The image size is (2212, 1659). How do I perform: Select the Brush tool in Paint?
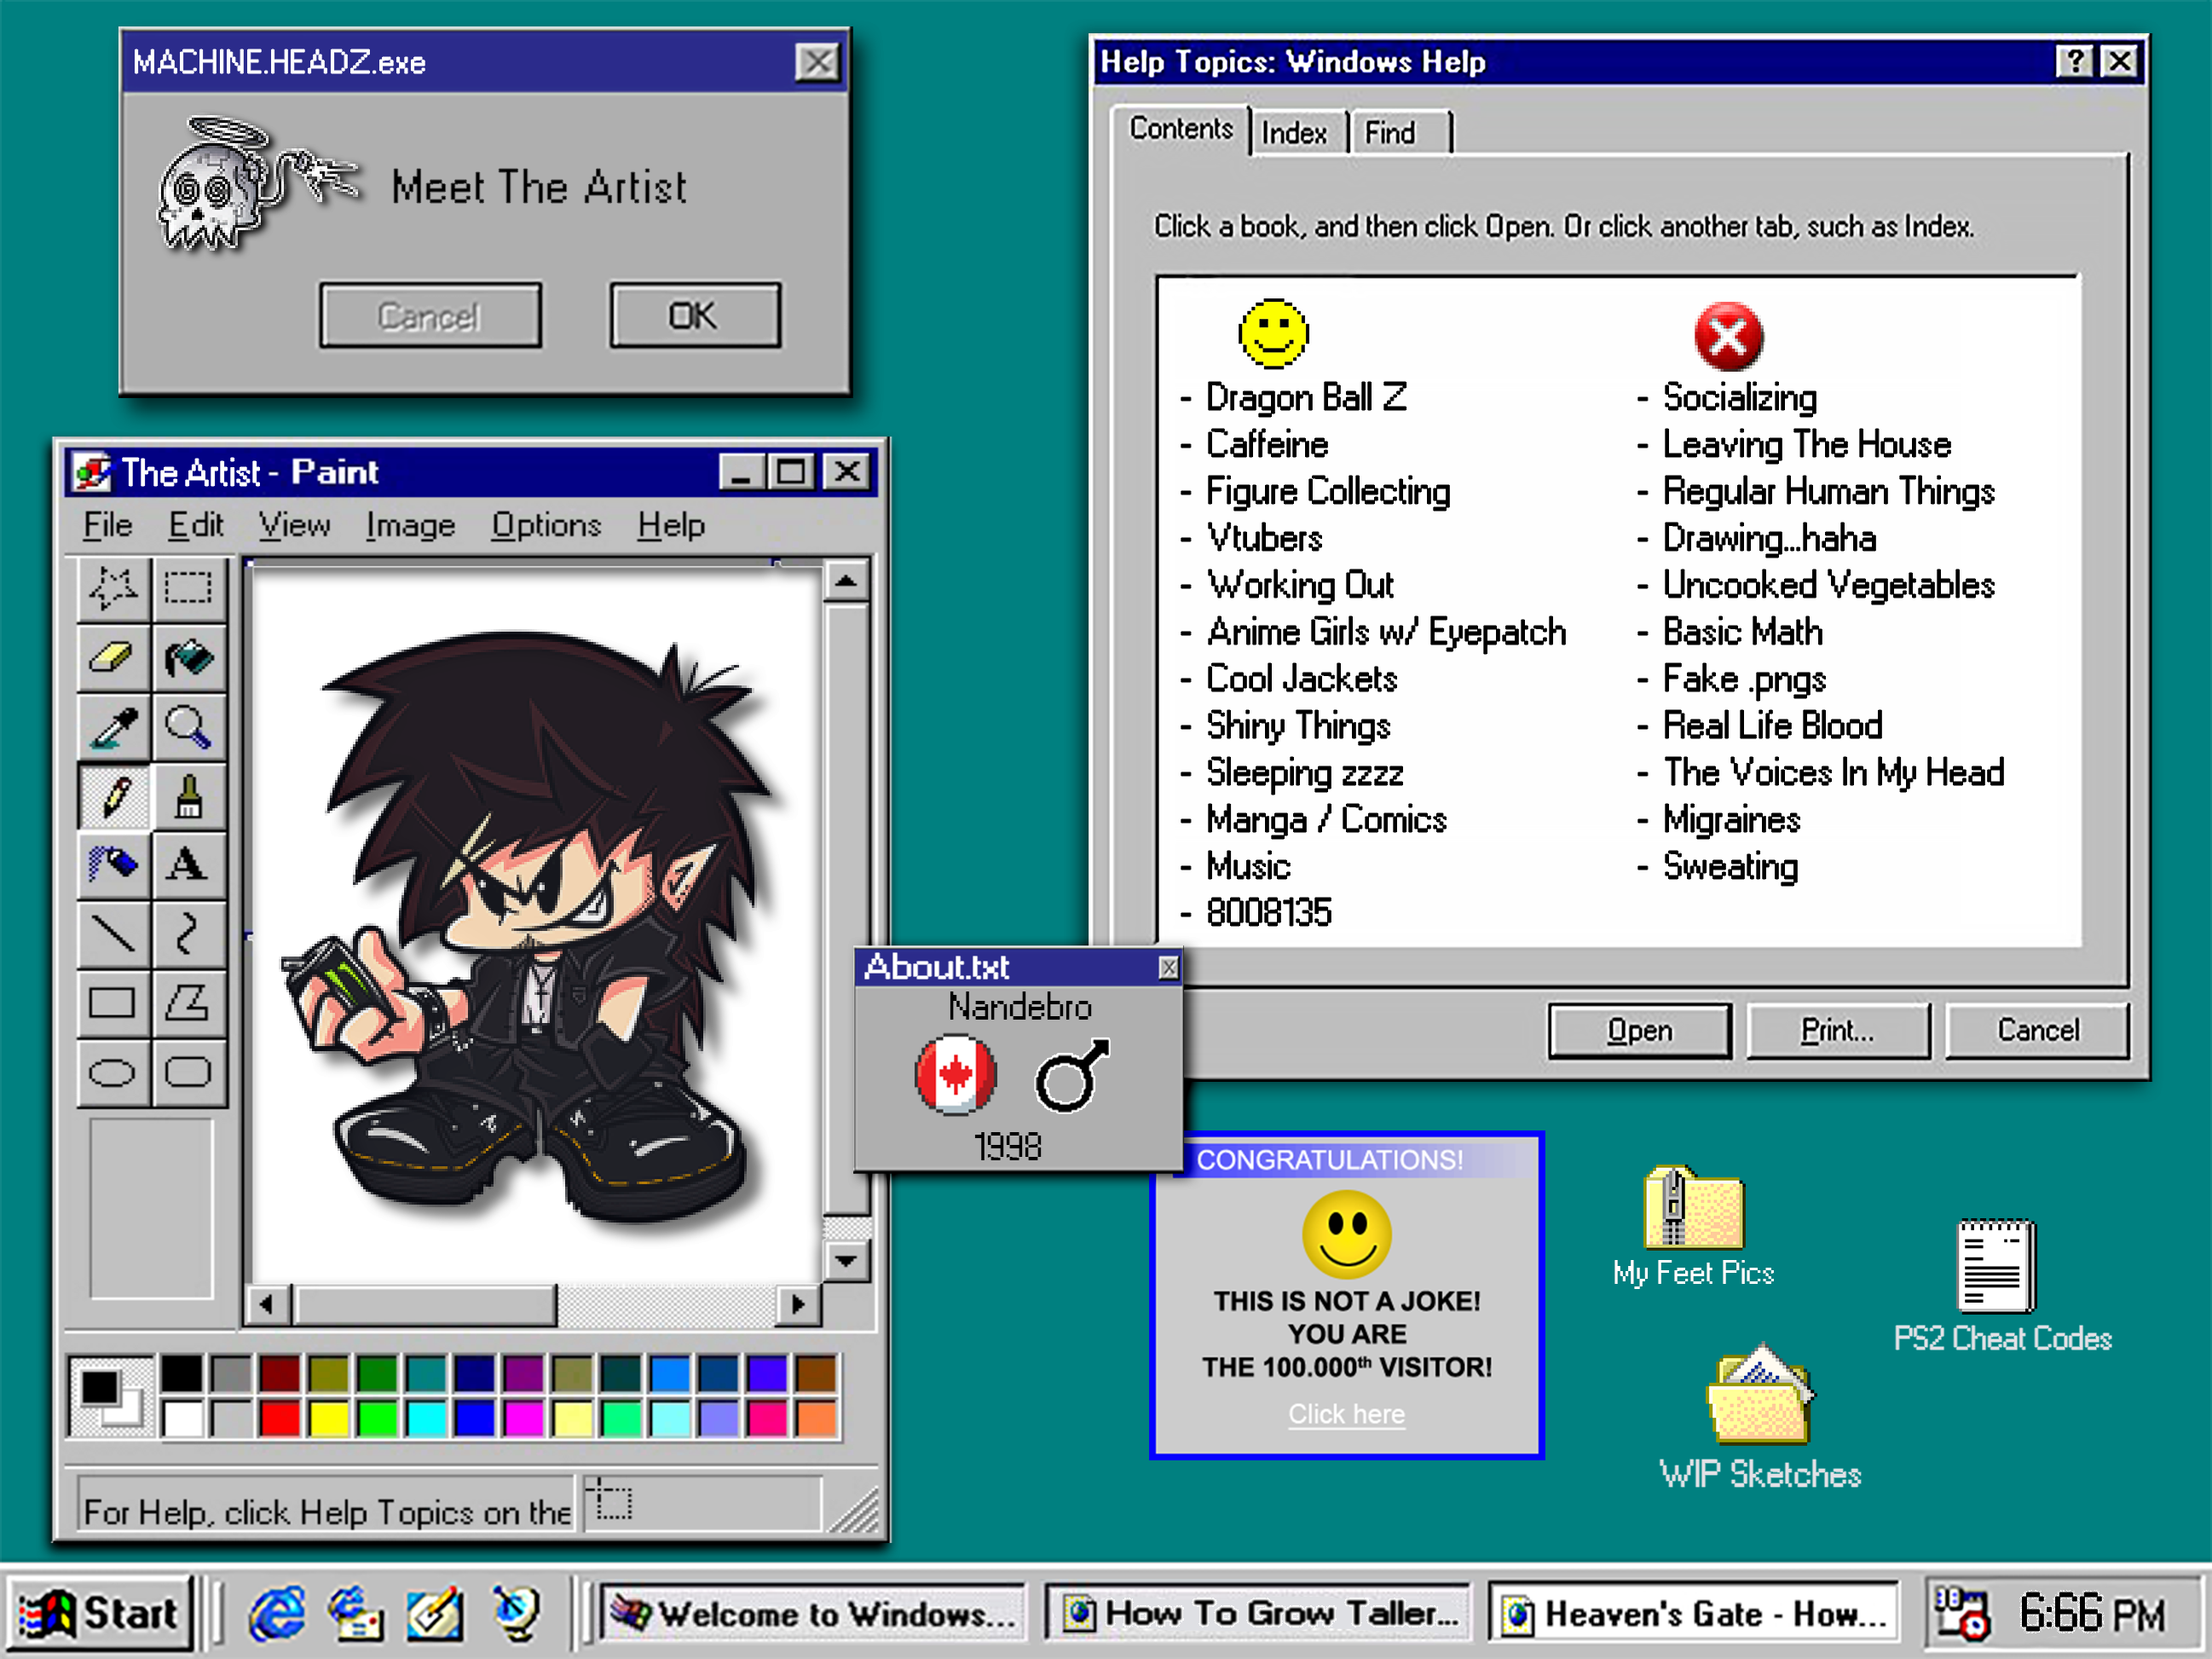coord(189,797)
